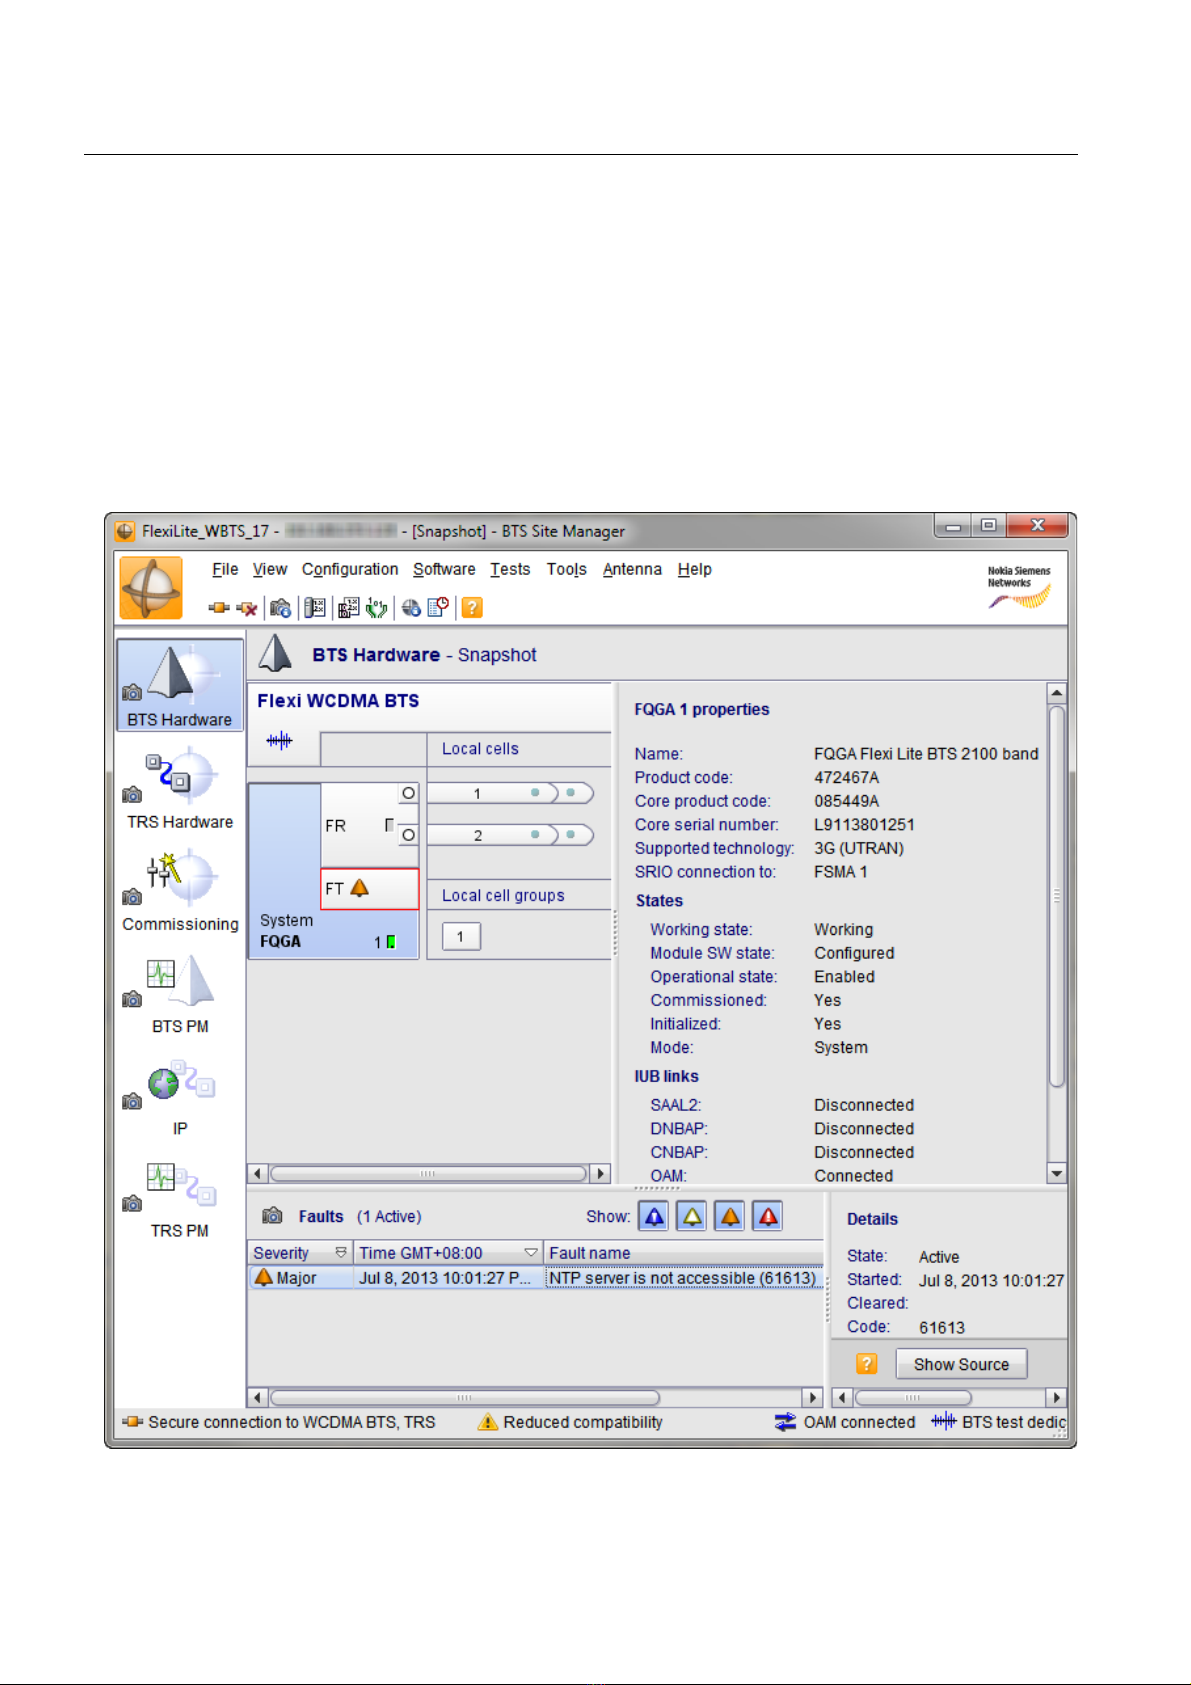The image size is (1191, 1685).
Task: Click the toolbar icon with binary digits grid
Action: coord(348,607)
